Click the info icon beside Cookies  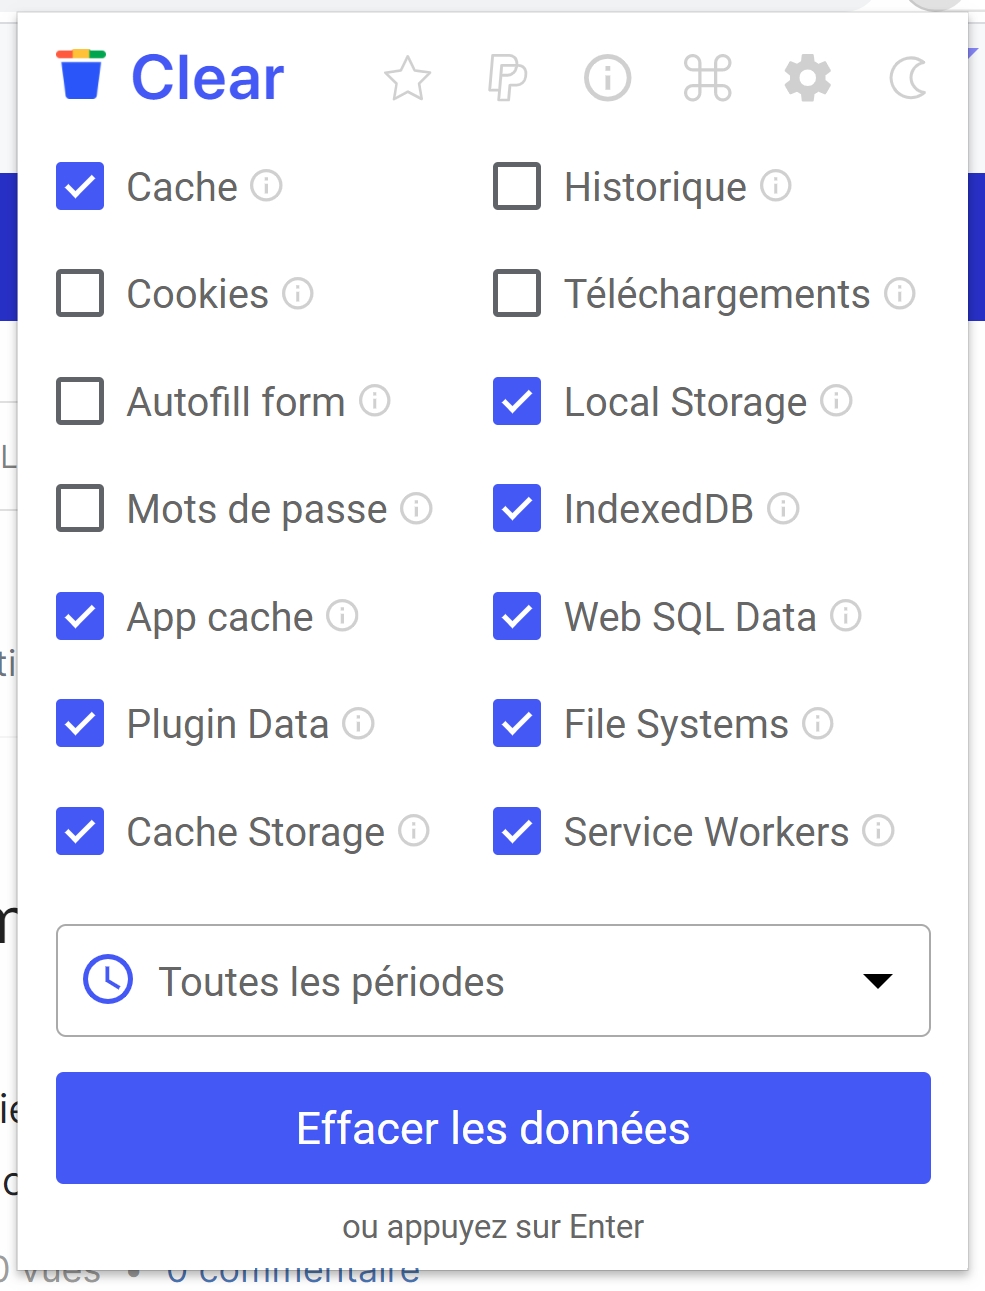click(298, 293)
